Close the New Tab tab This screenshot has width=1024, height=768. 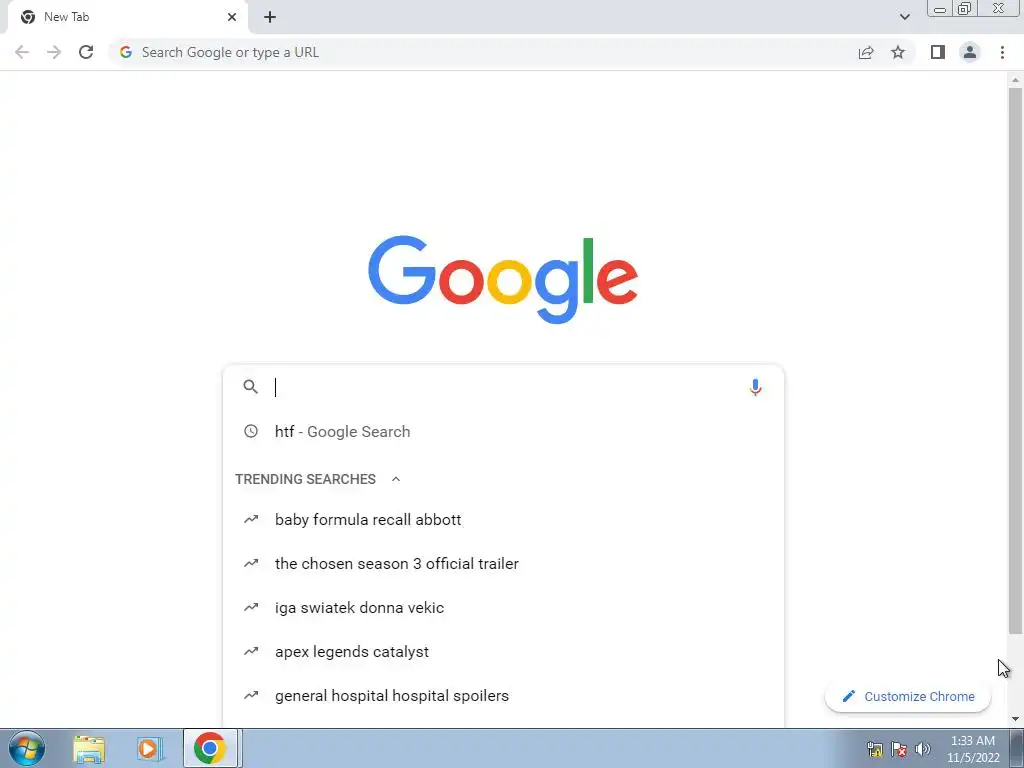tap(232, 17)
